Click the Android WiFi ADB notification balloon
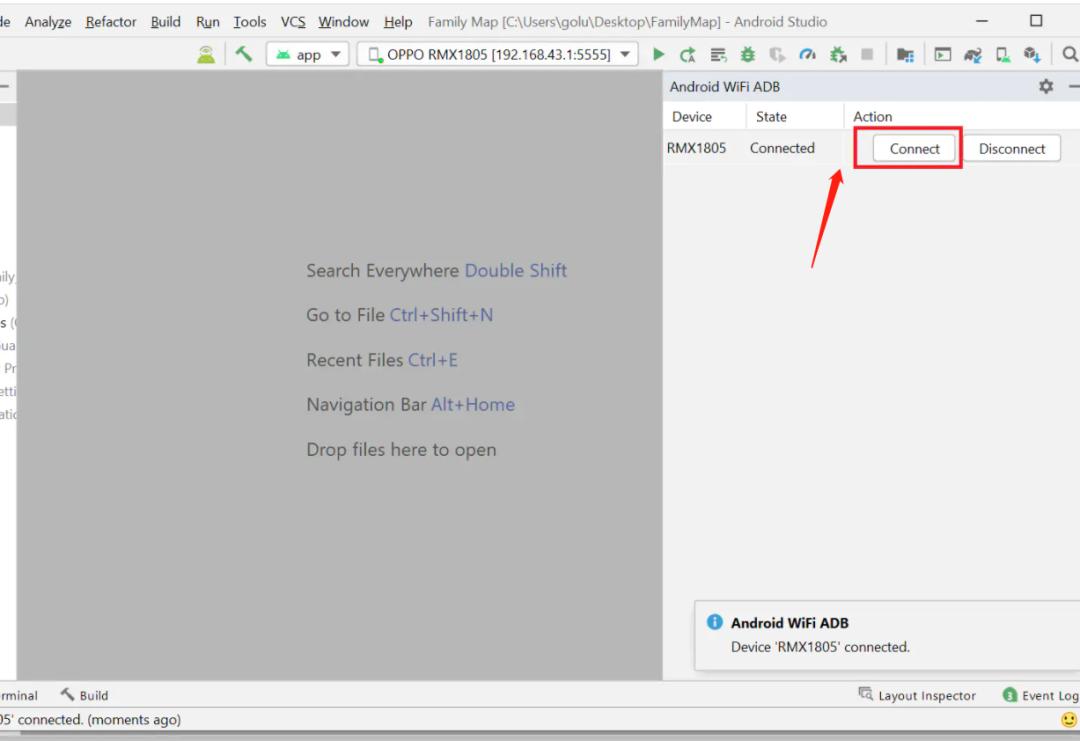The image size is (1080, 741). point(886,635)
